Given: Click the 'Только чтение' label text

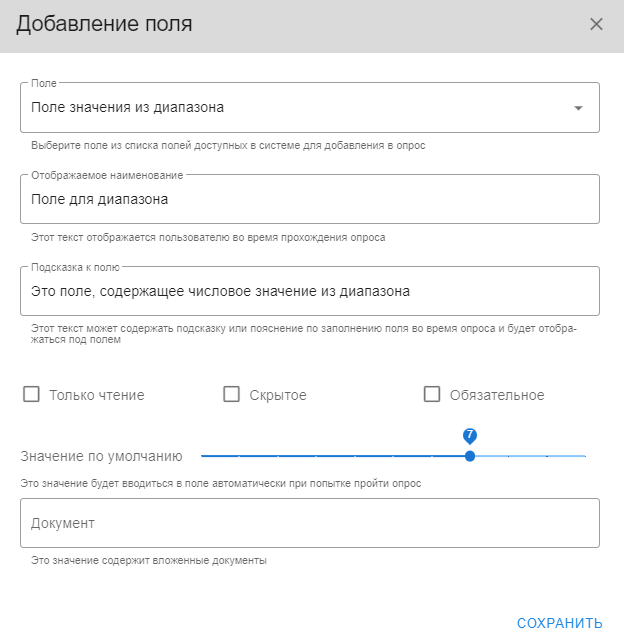Looking at the screenshot, I should click(x=97, y=395).
